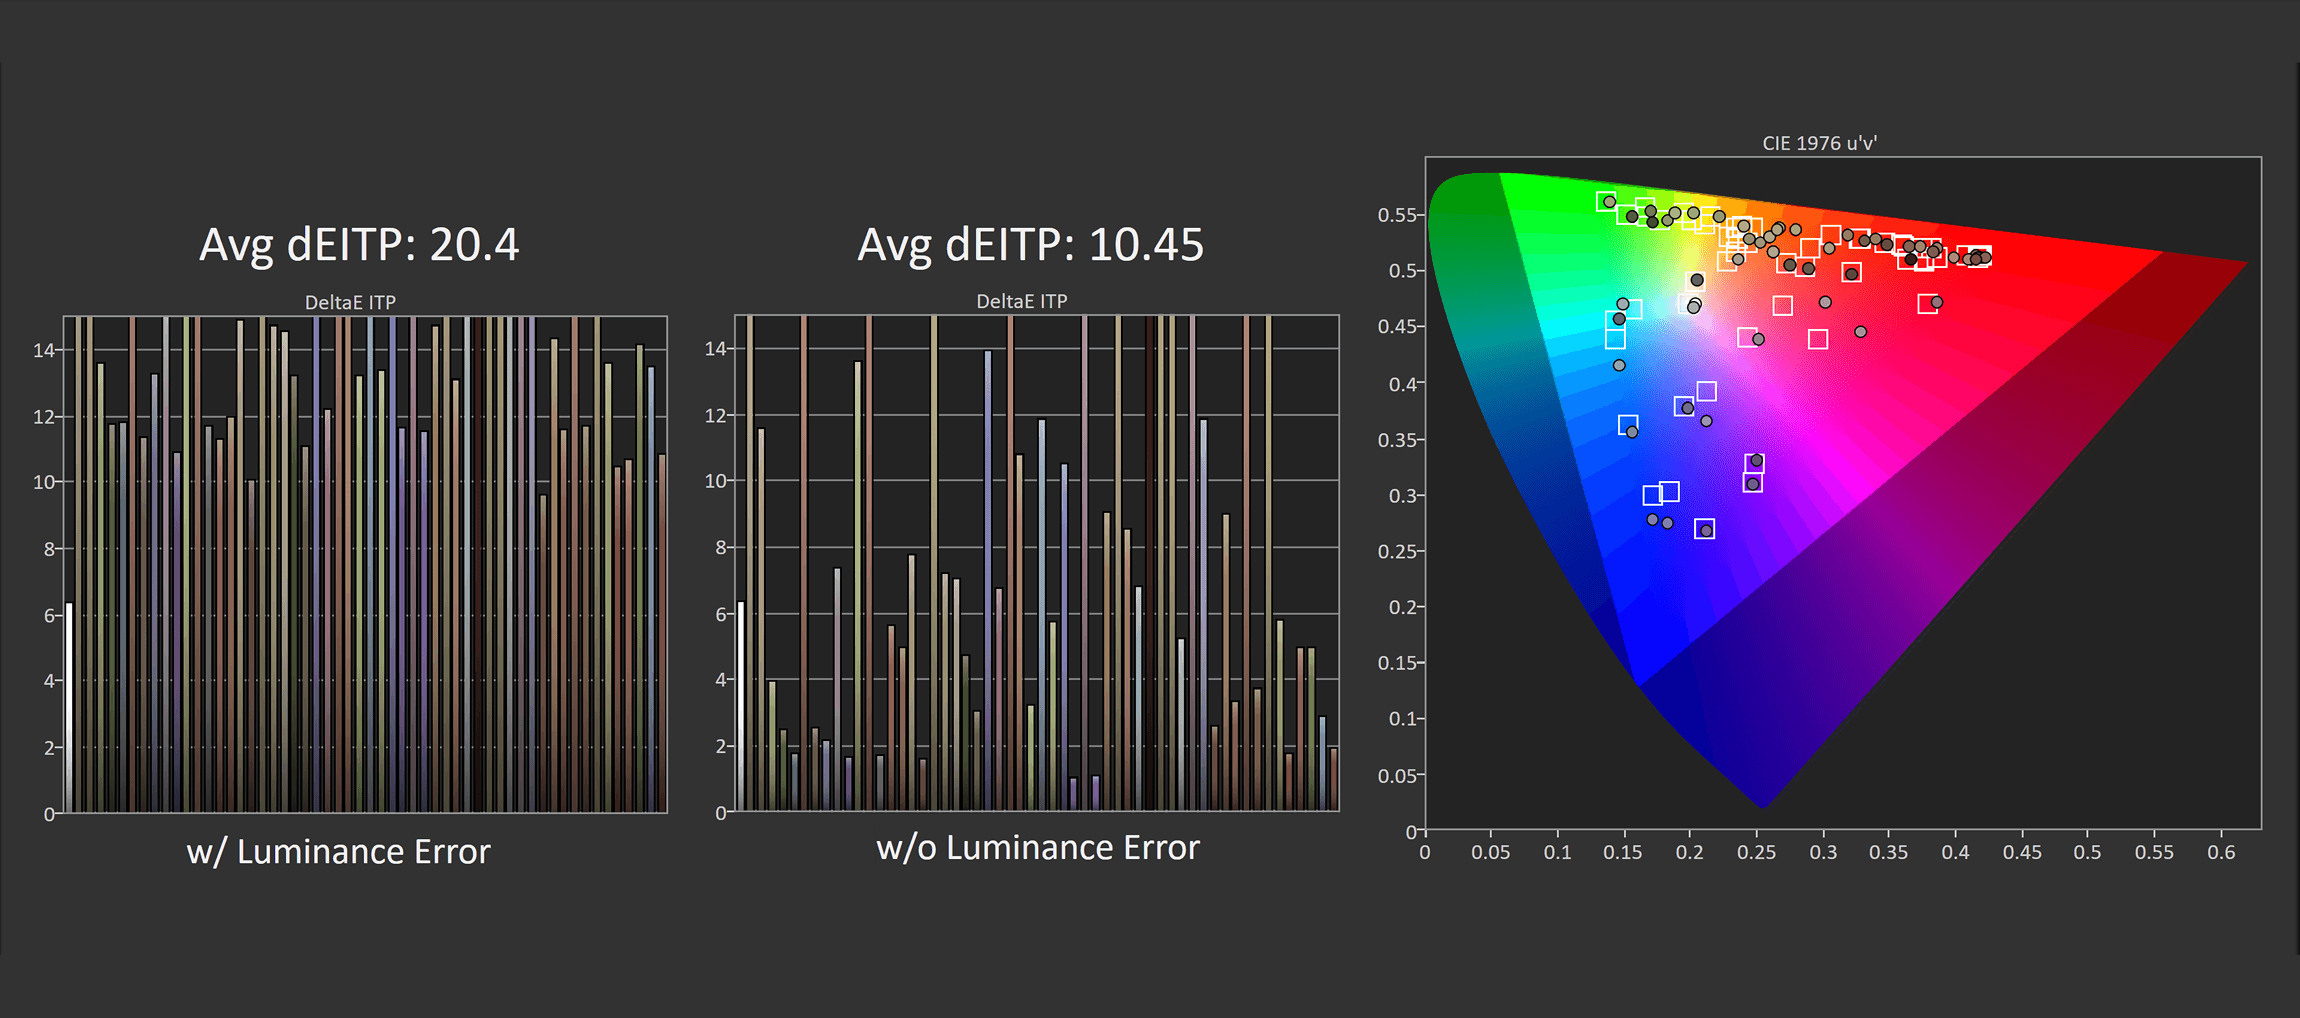Select the DeltaE ITP title above middle chart
The width and height of the screenshot is (2300, 1018).
1022,301
